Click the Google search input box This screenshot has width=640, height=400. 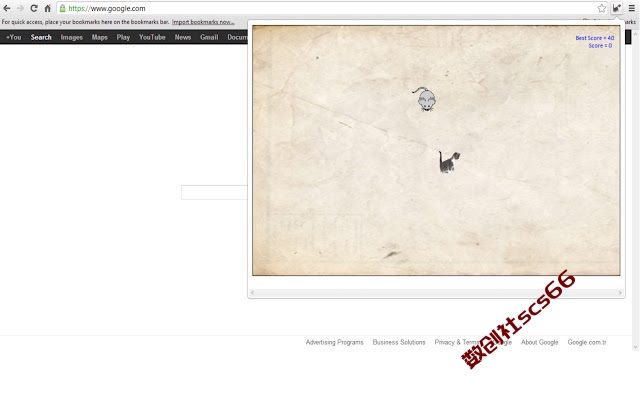pyautogui.click(x=214, y=192)
